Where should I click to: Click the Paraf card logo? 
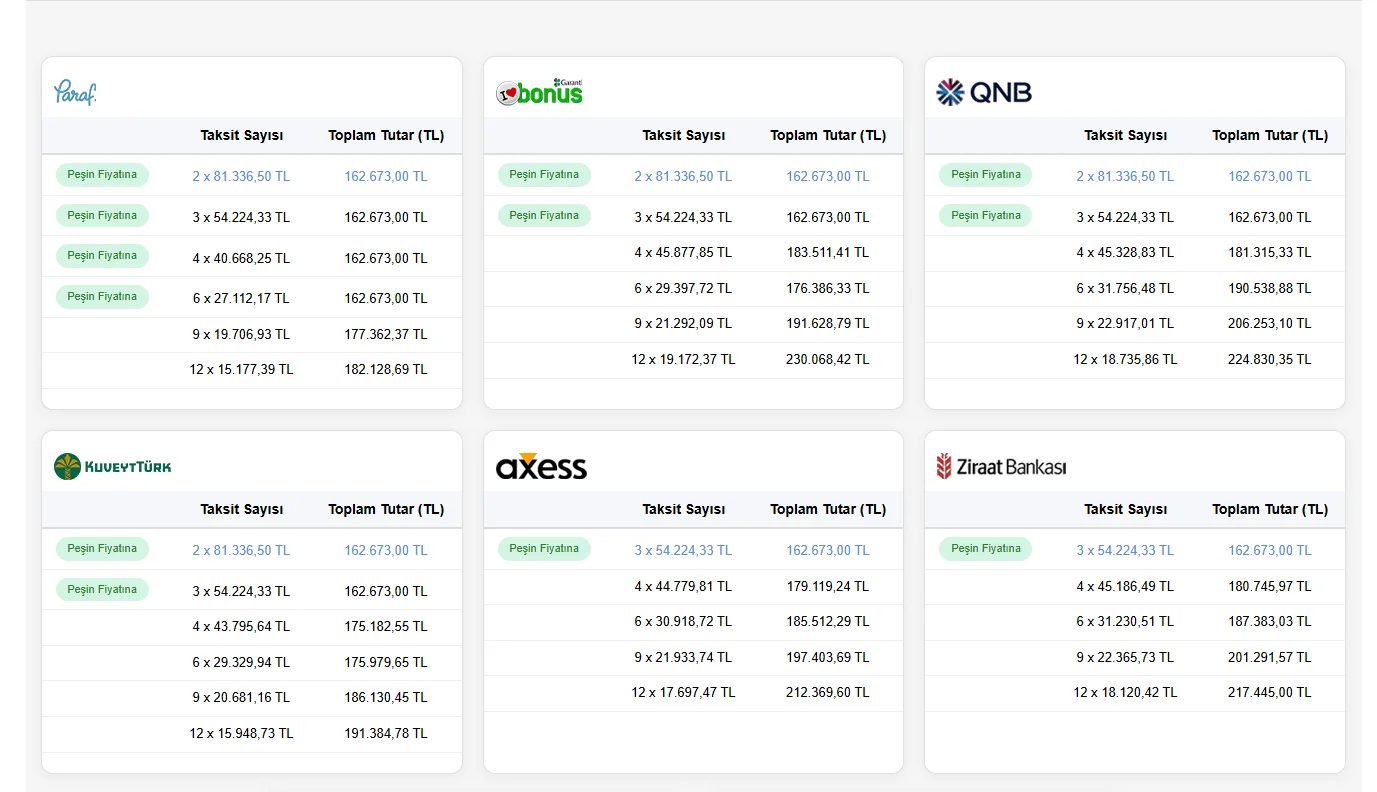[x=75, y=93]
